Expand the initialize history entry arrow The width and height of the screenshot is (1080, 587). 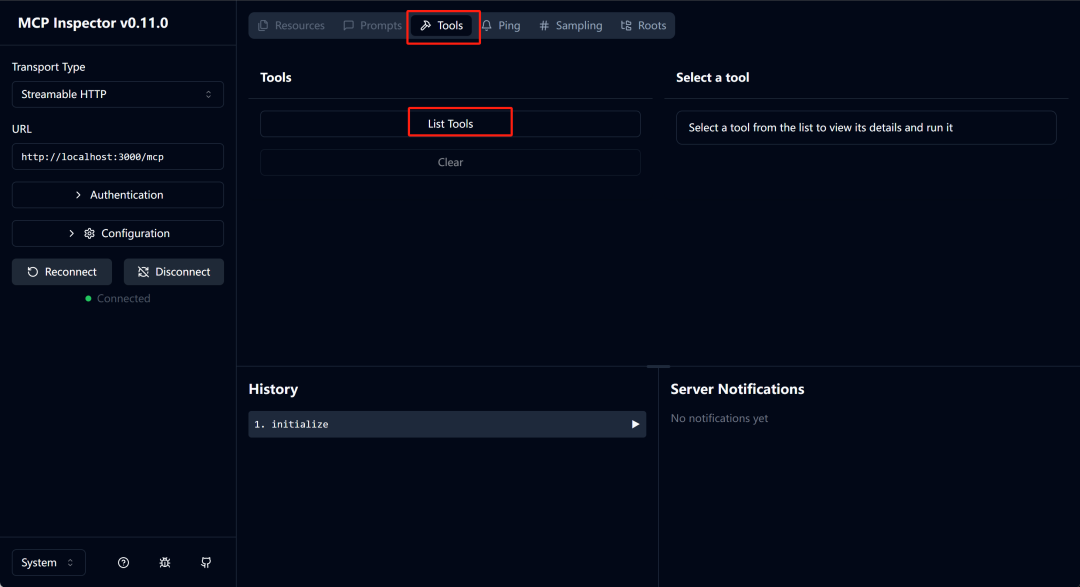point(635,424)
